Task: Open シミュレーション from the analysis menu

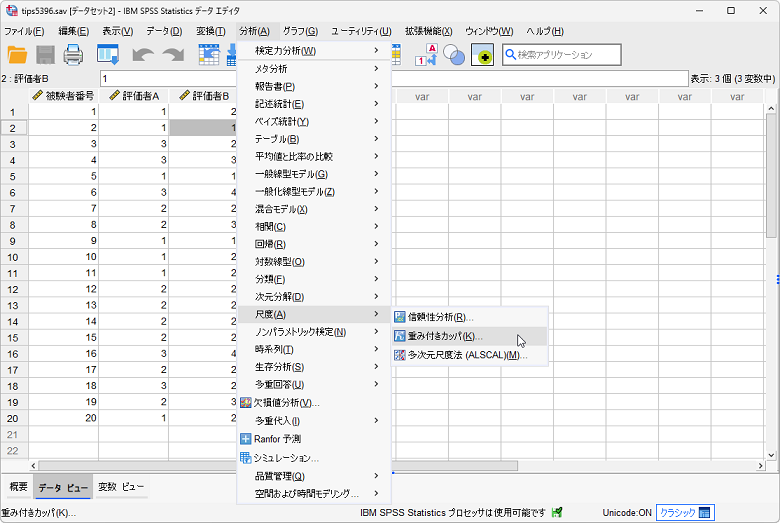Action: click(285, 457)
